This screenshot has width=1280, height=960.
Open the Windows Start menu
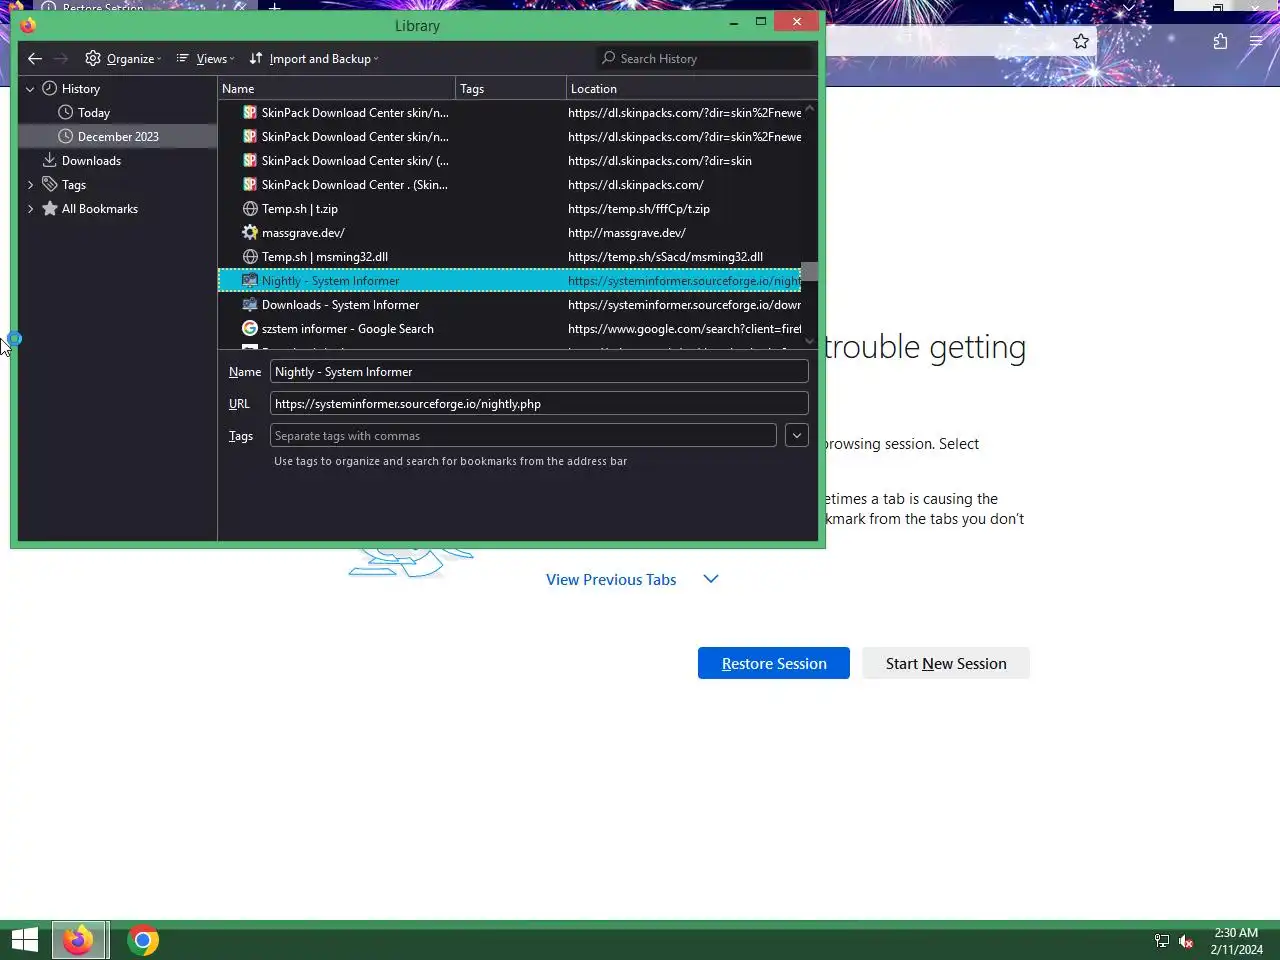[25, 940]
